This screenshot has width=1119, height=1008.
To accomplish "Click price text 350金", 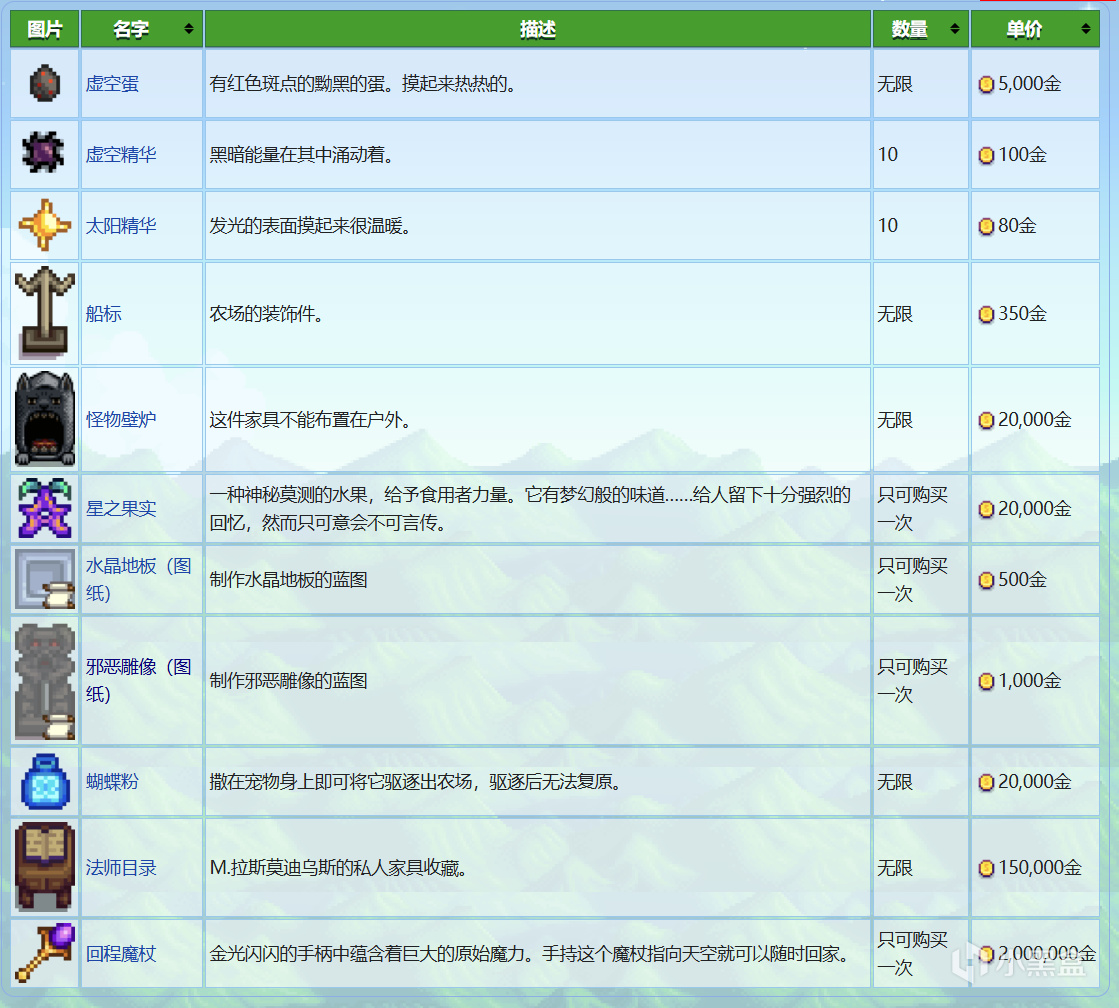I will [x=1023, y=313].
